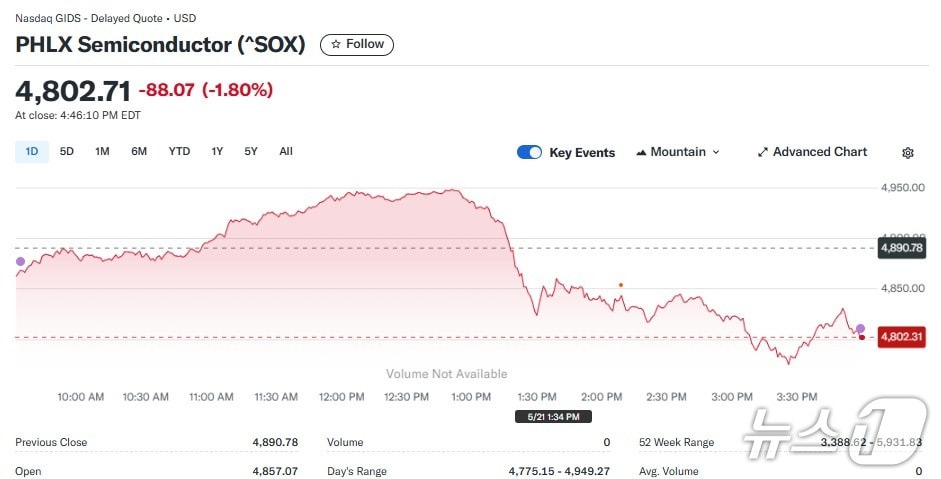Screen dimensions: 941x479
Task: Click the purple event dot near chart end
Action: coord(860,328)
